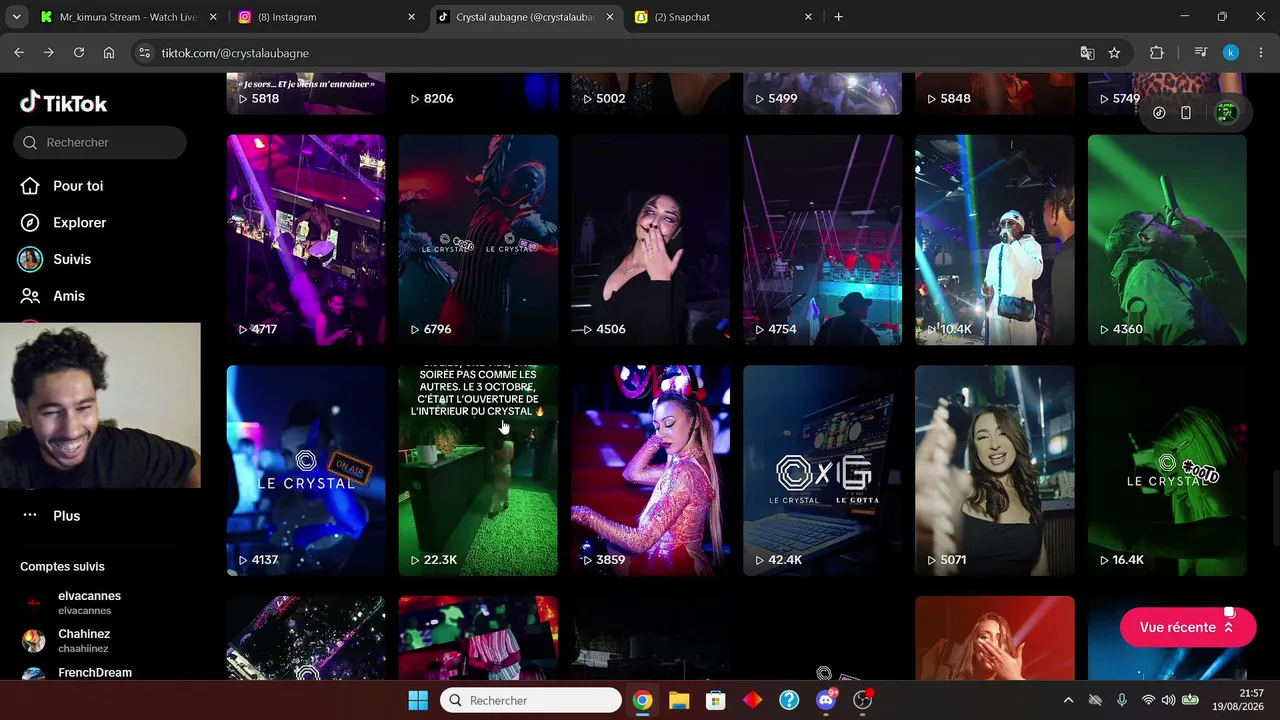
Task: Open the video with 10.4K views
Action: coord(995,240)
